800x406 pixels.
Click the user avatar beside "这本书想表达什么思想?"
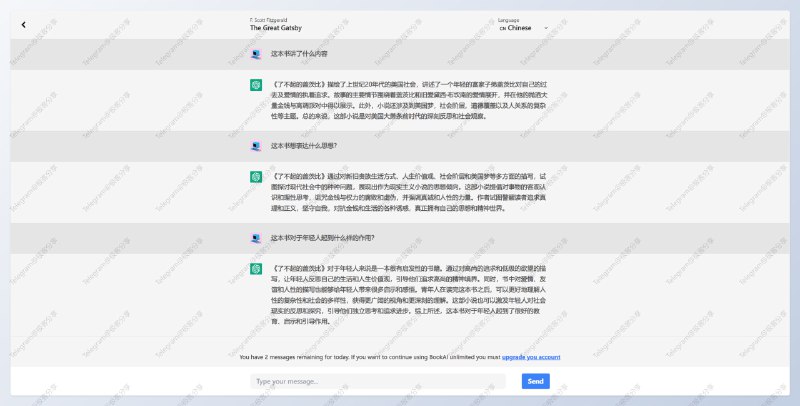[x=256, y=146]
